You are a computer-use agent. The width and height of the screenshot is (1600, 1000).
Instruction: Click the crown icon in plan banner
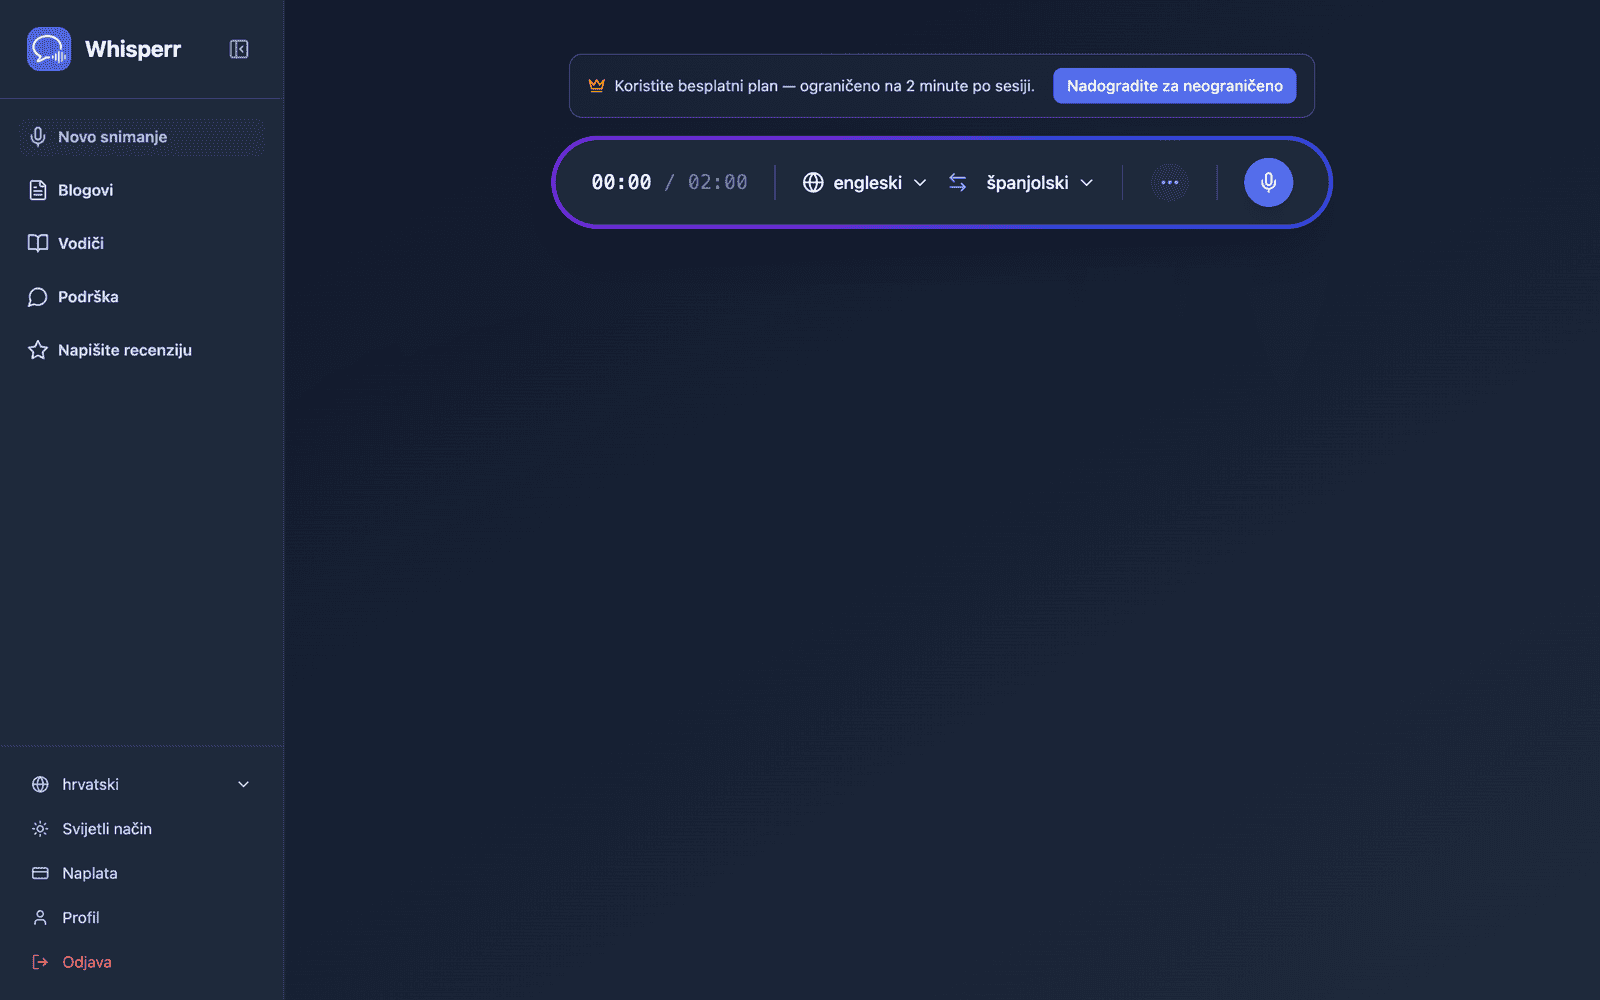point(597,85)
